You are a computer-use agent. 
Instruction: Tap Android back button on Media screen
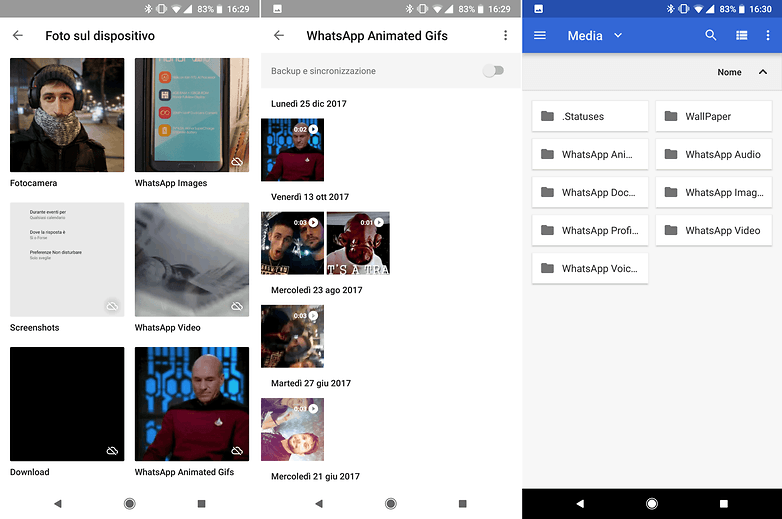click(580, 504)
